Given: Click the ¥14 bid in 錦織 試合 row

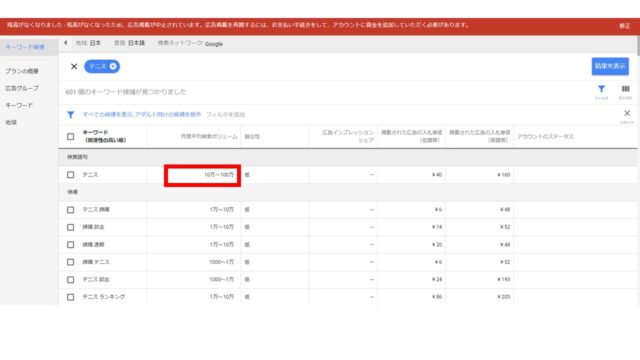Looking at the screenshot, I should pos(437,227).
